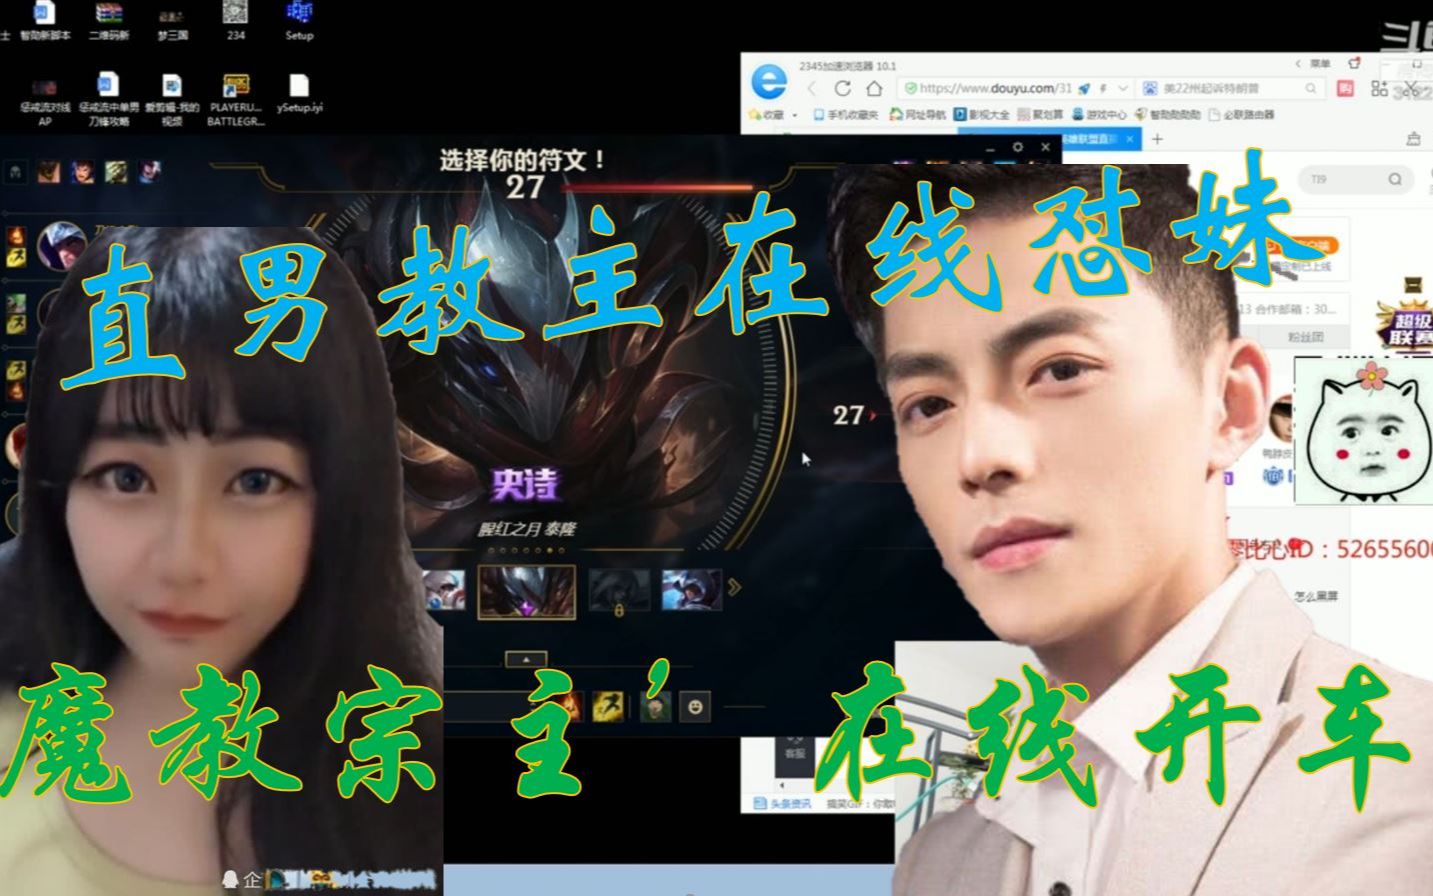This screenshot has width=1433, height=896.
Task: Go back in the 2345 browser
Action: click(811, 88)
